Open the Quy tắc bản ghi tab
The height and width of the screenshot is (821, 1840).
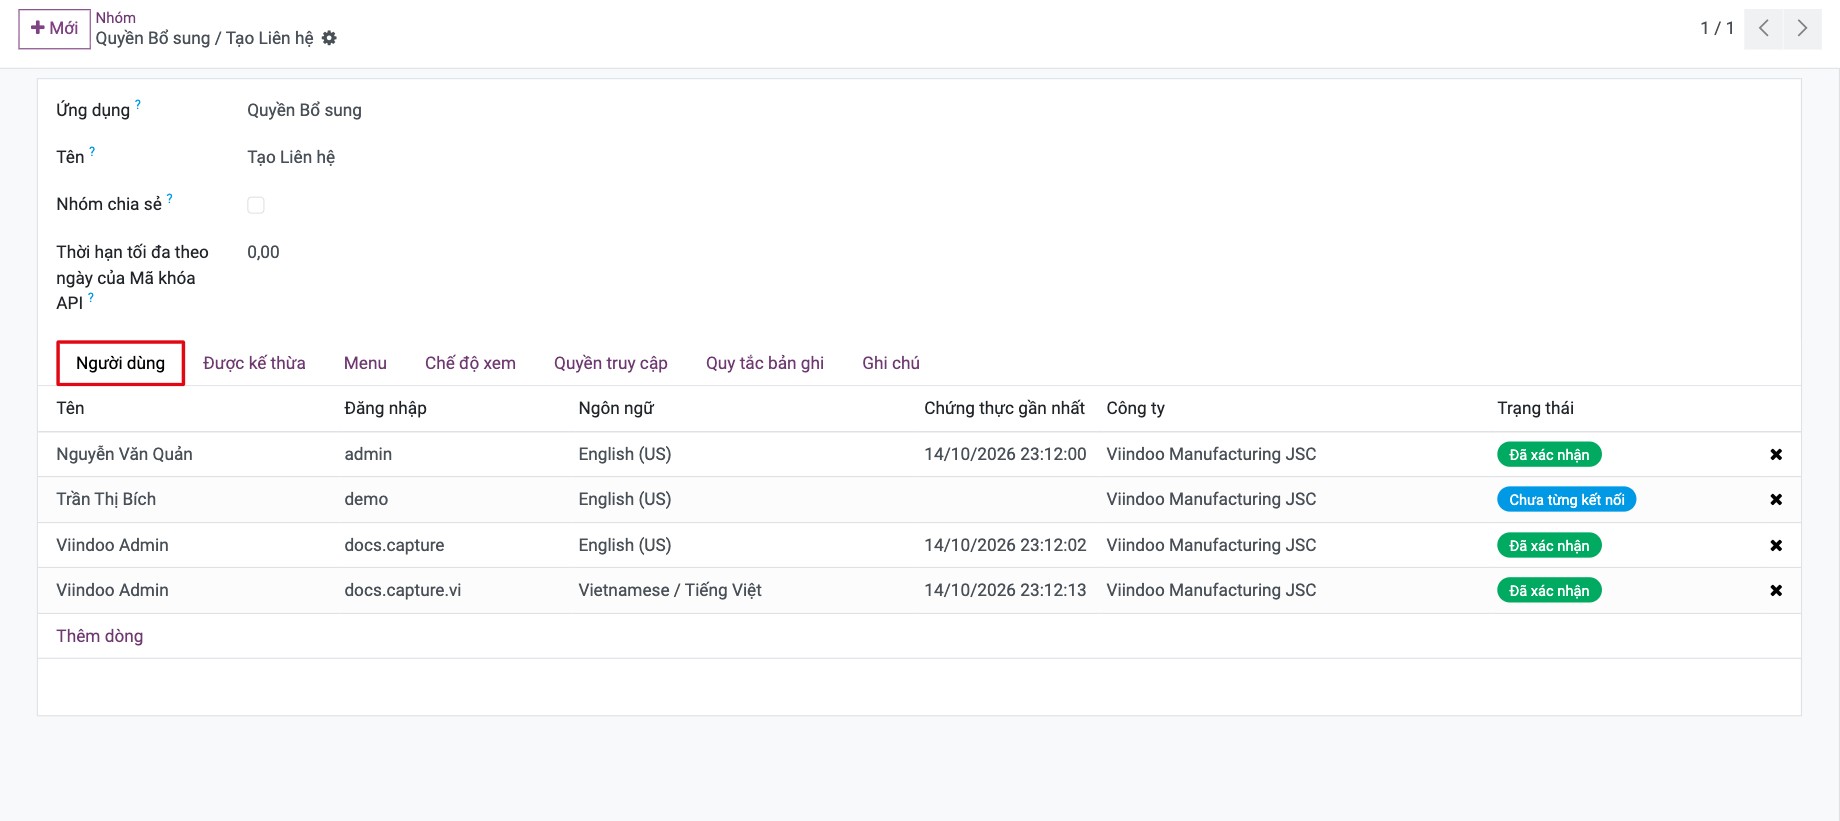coord(765,363)
